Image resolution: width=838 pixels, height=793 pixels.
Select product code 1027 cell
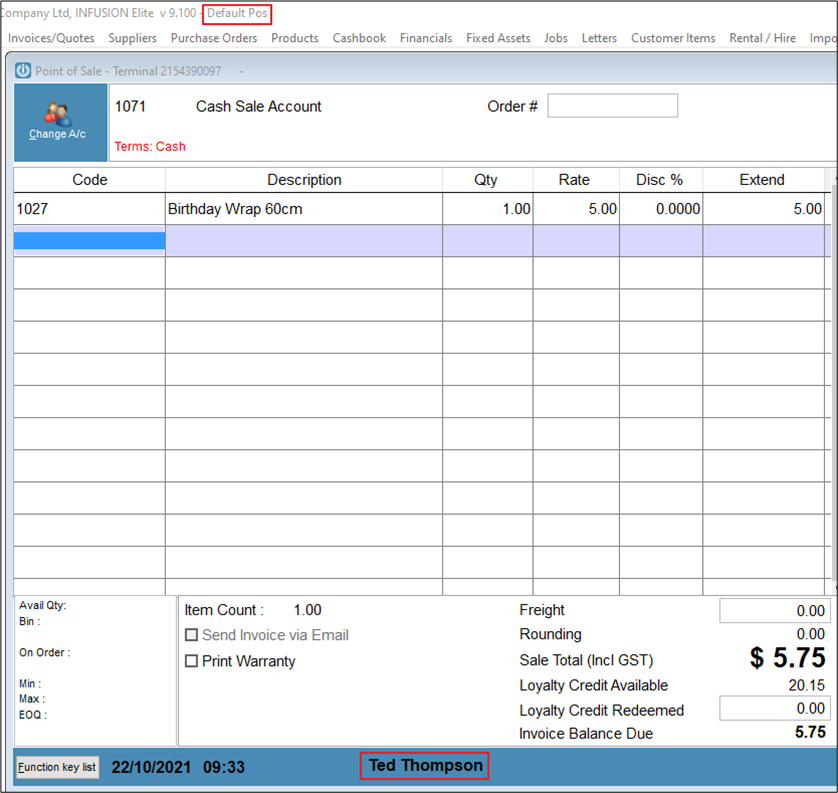click(x=89, y=209)
